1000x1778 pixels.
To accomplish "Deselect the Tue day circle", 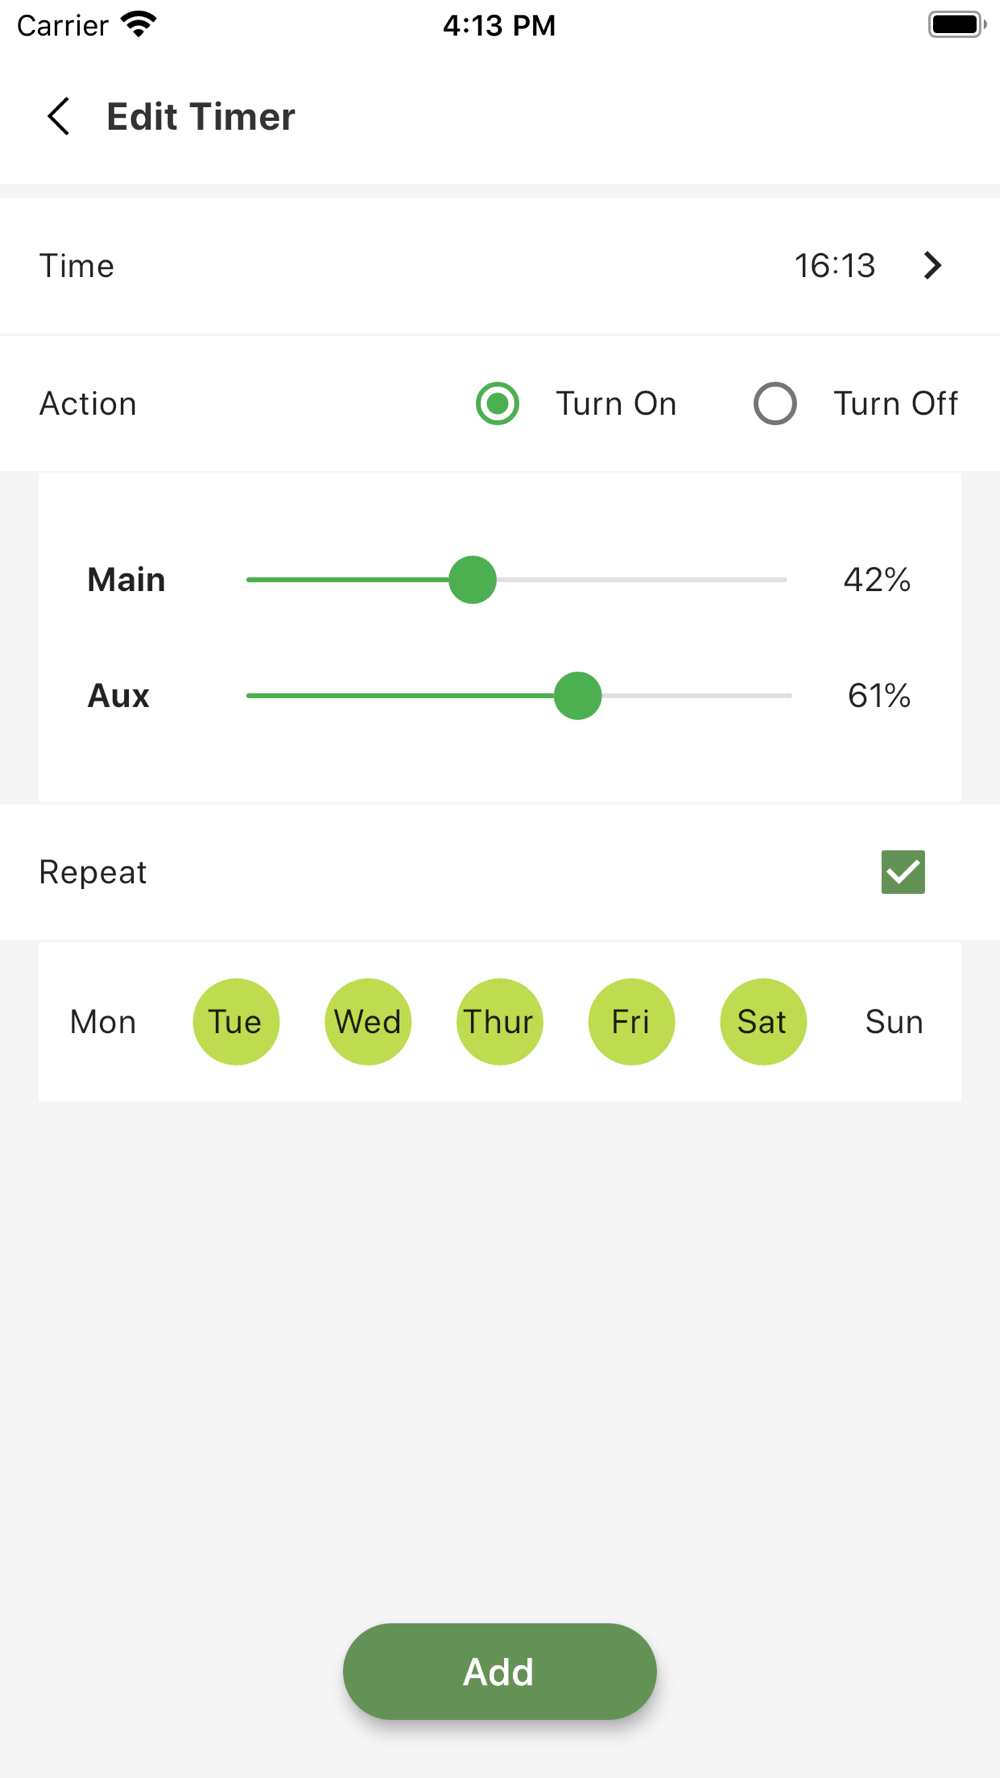I will click(235, 1022).
